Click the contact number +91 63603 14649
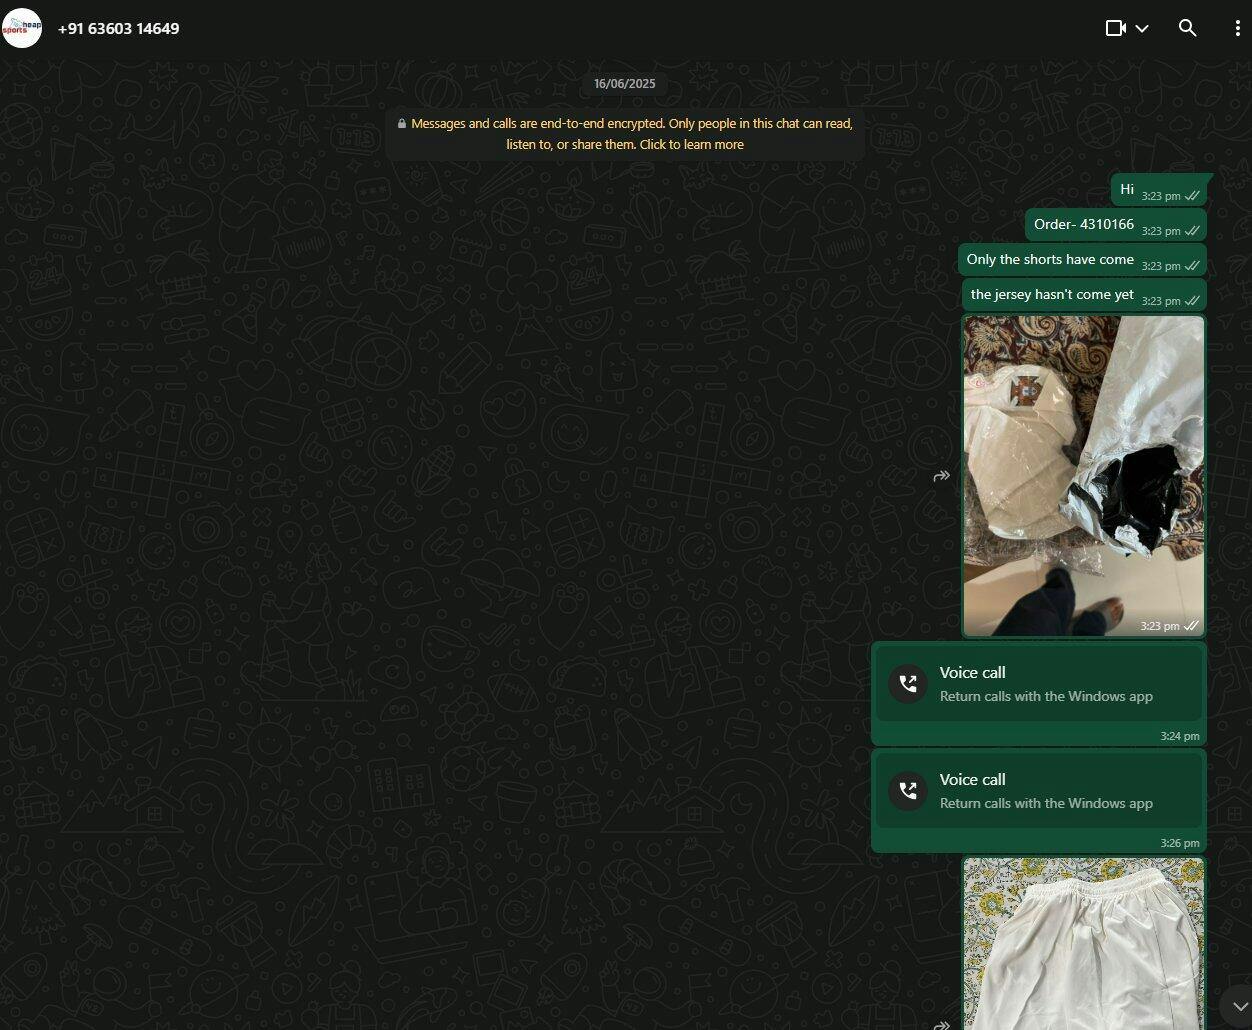1252x1030 pixels. pos(118,28)
